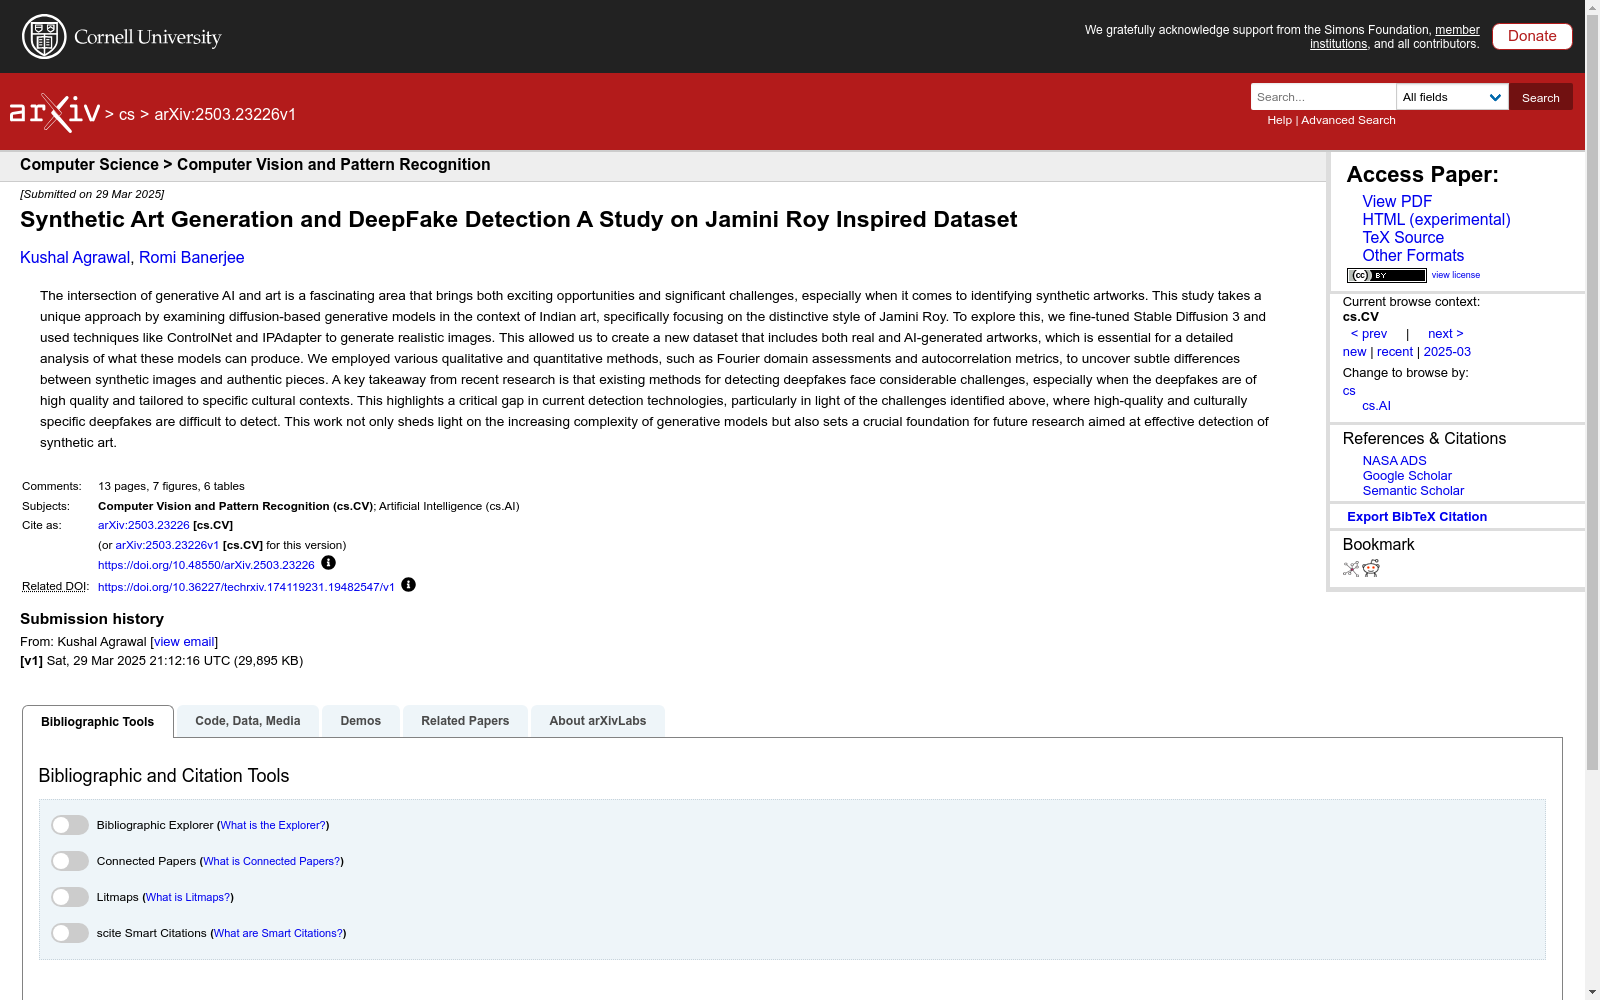Click the Donate button
Viewport: 1600px width, 1000px height.
[1532, 36]
